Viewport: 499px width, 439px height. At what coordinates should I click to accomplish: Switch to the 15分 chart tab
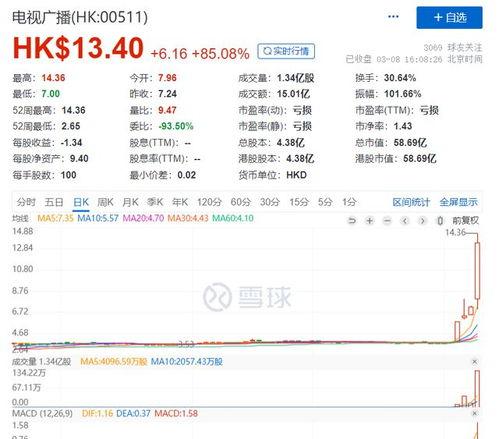(x=299, y=202)
